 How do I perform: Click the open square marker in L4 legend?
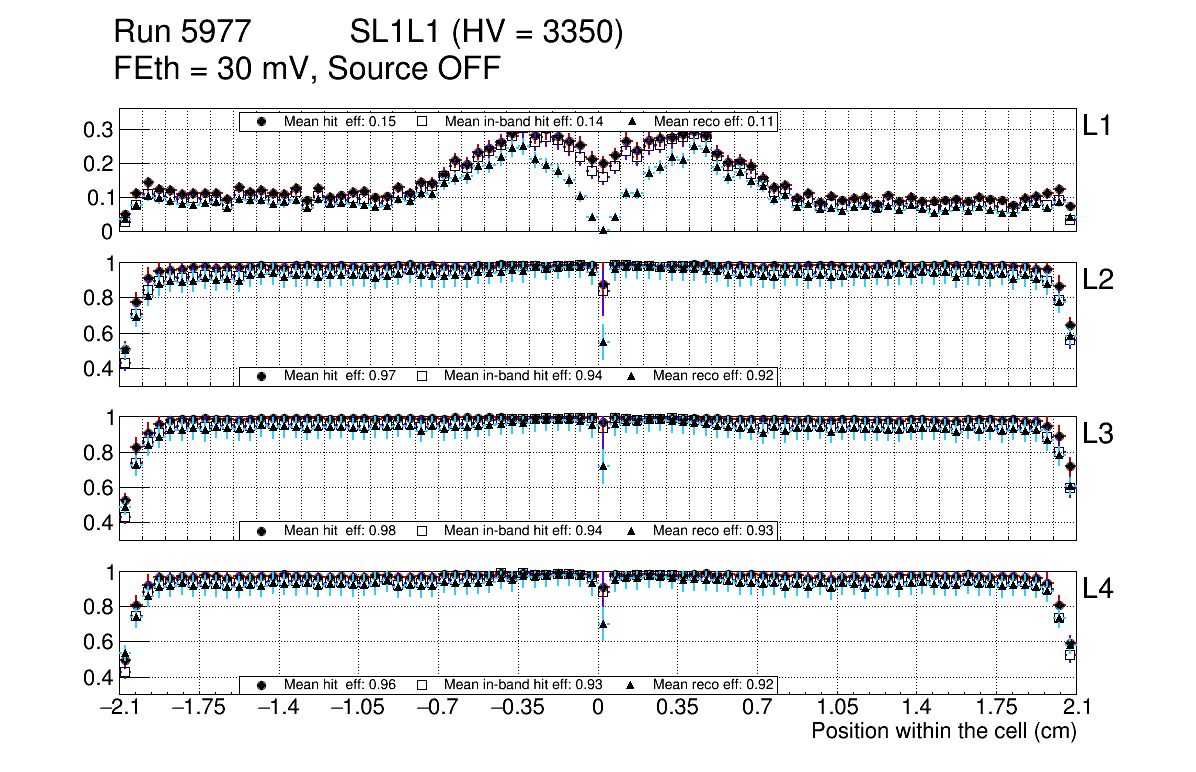422,686
